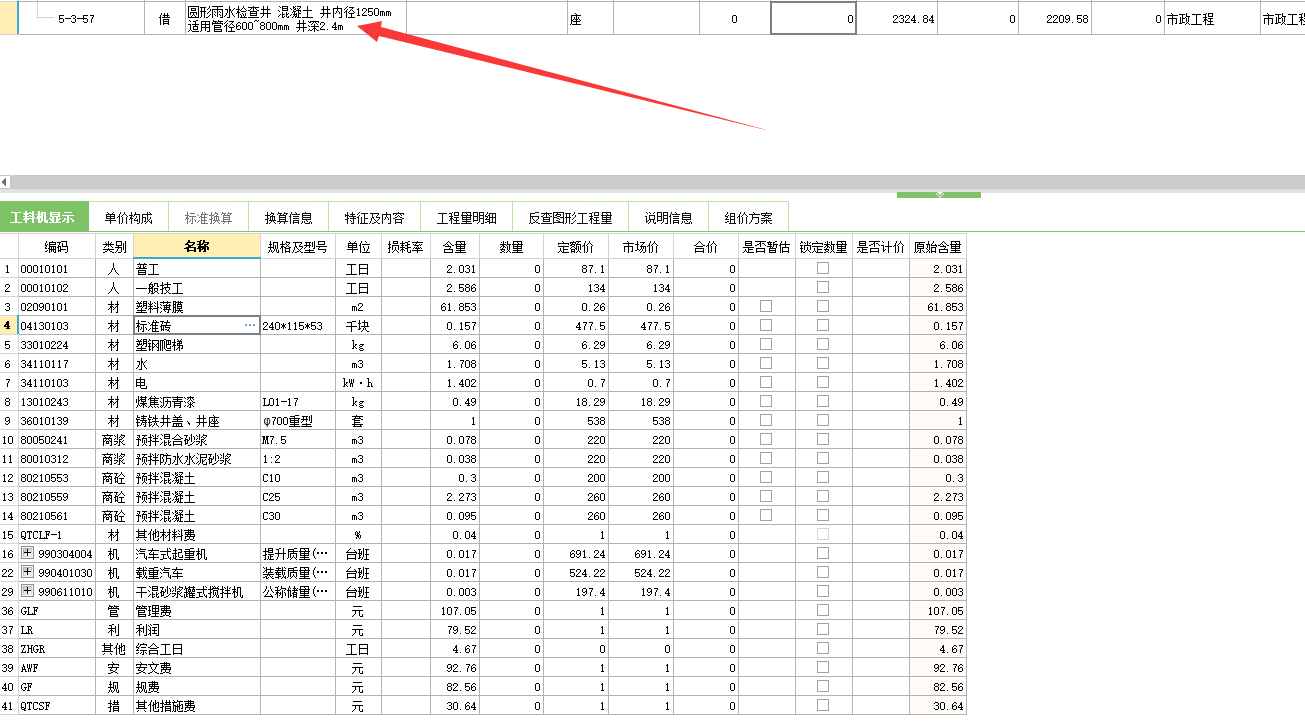Toggle 锁定数量 checkbox for 普工
Viewport: 1305px width, 721px height.
(823, 268)
